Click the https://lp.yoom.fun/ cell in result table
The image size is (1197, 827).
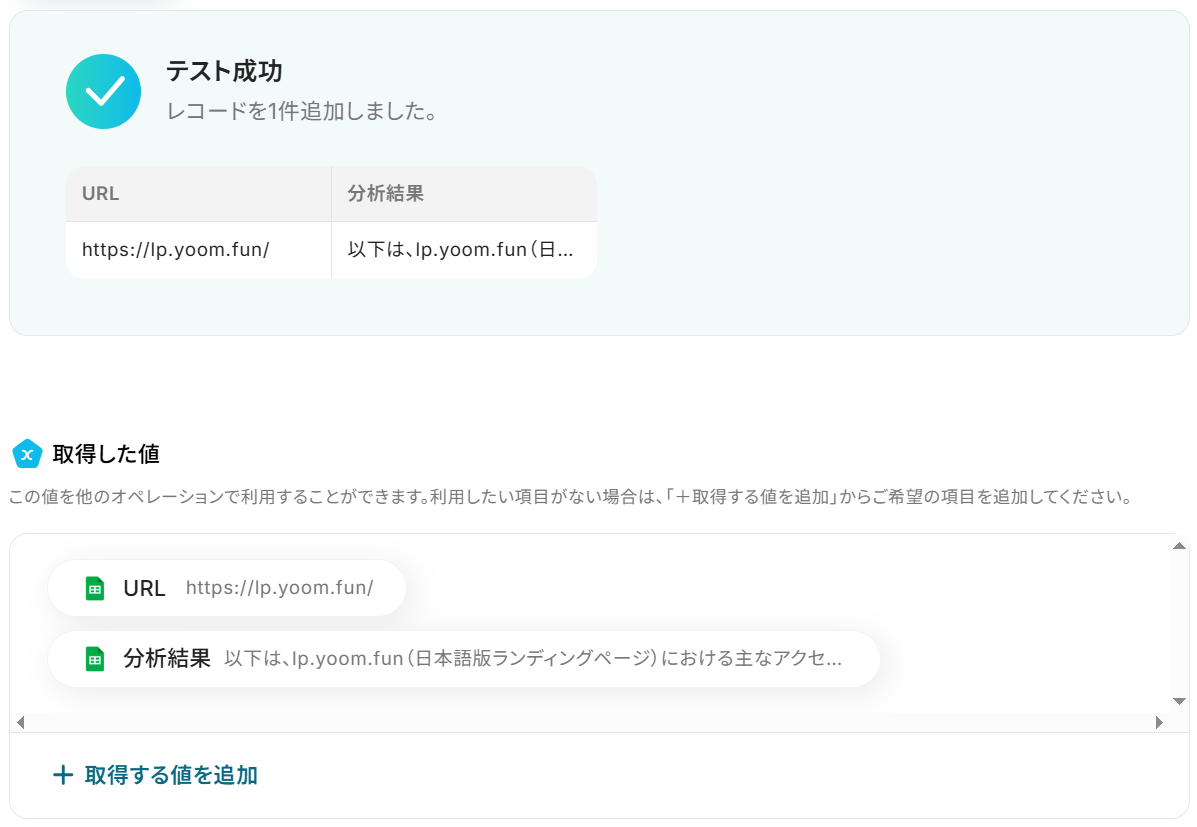point(198,250)
